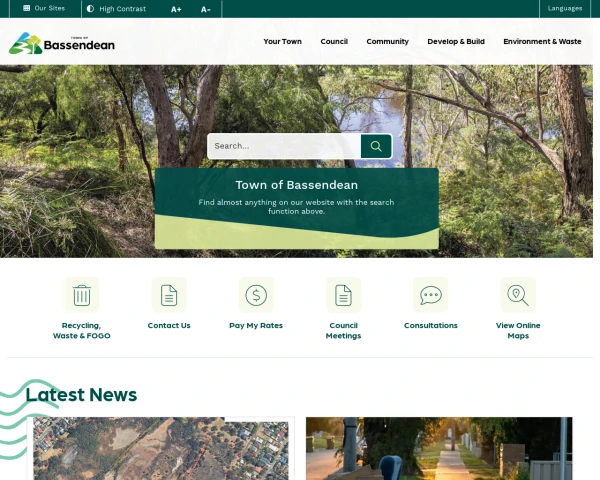The height and width of the screenshot is (480, 600).
Task: Open the Environment & Waste menu
Action: coord(542,42)
